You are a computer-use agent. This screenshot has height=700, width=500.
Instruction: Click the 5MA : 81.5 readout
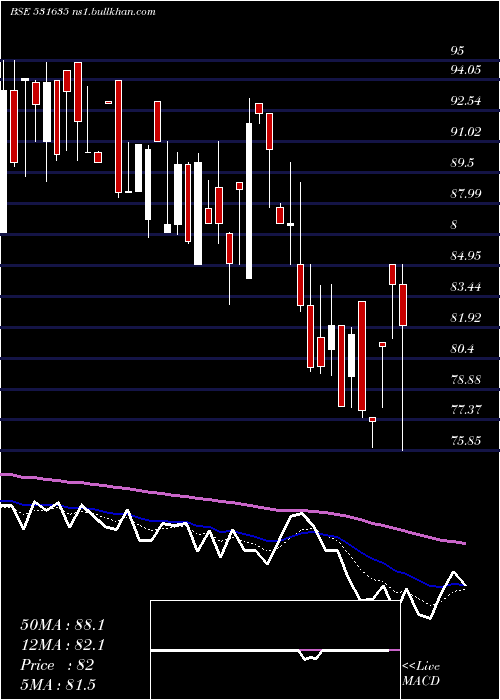point(58,685)
